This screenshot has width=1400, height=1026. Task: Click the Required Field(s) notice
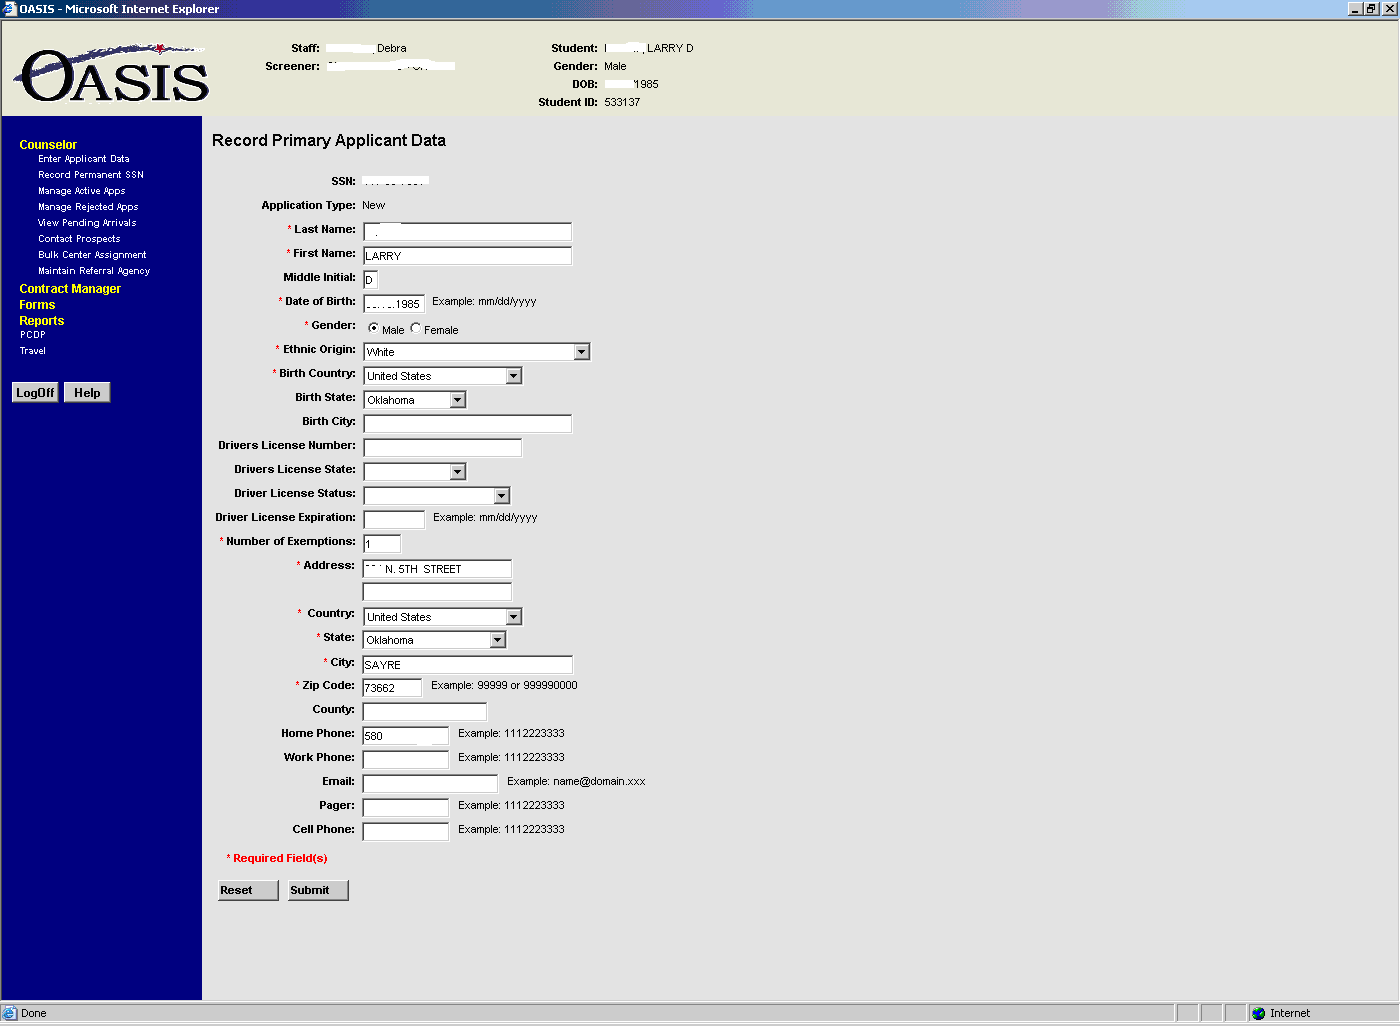[277, 858]
